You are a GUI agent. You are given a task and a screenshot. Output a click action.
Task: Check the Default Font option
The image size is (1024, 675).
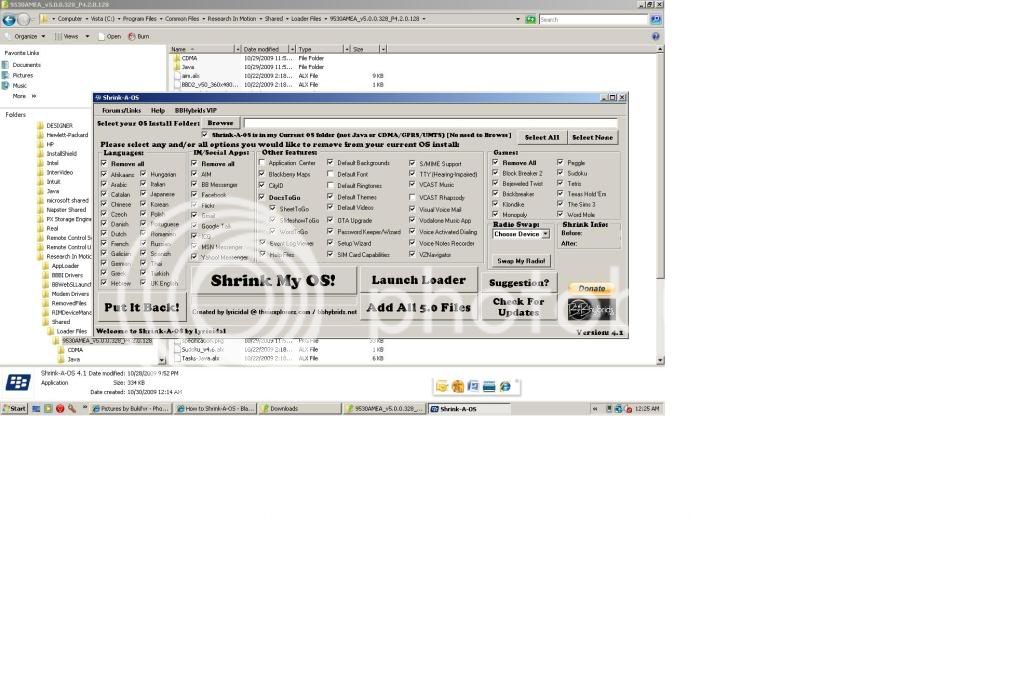coord(330,174)
